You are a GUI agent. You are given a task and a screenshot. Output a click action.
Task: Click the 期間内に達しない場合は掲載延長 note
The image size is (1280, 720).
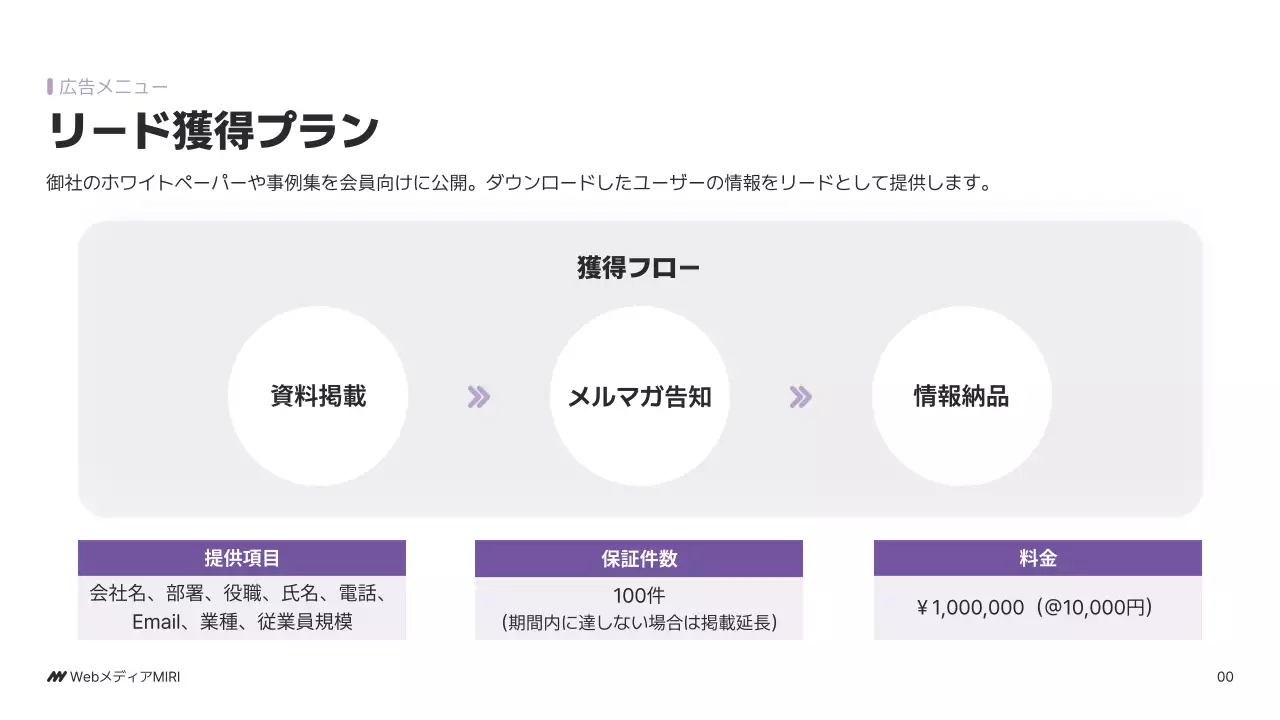coord(639,623)
